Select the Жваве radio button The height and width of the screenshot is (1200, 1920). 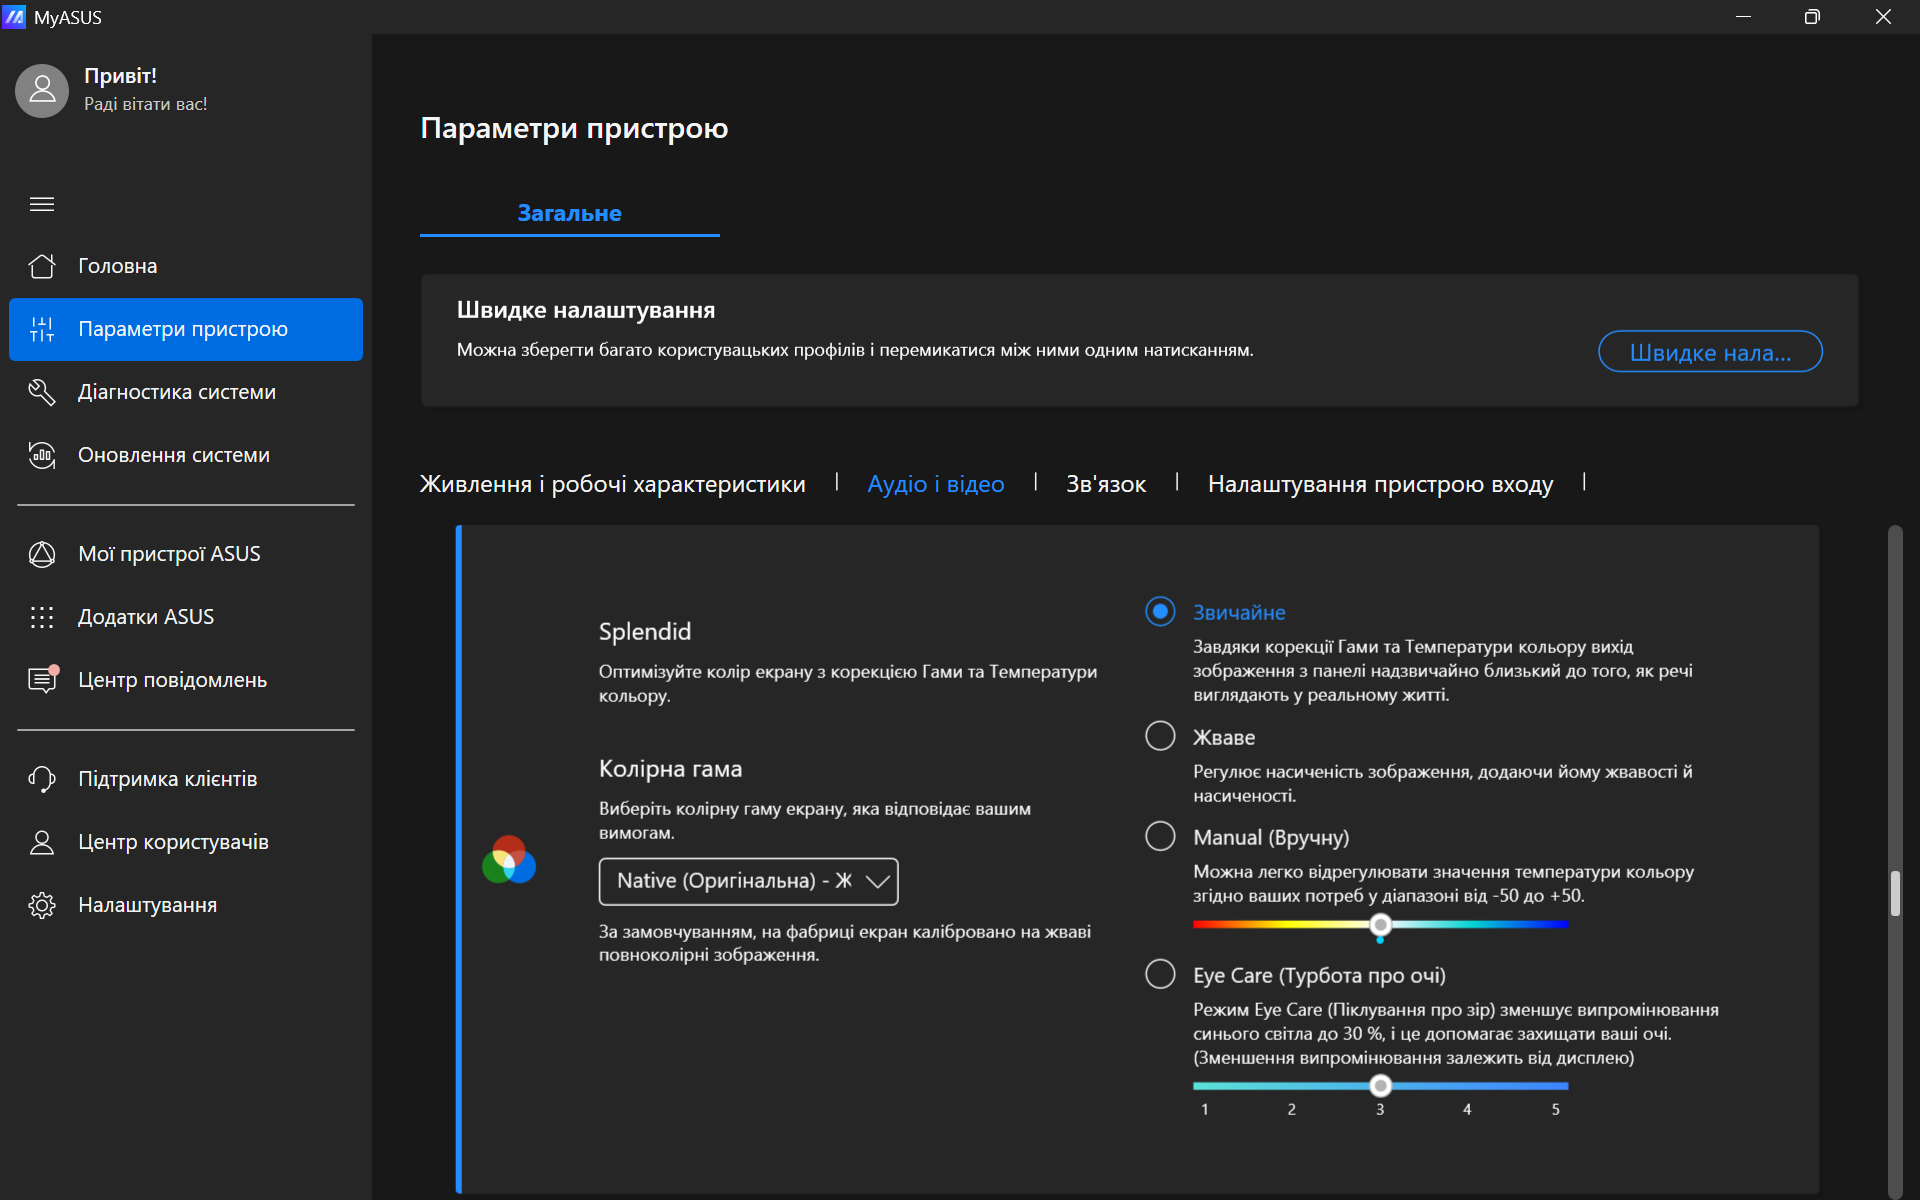[x=1160, y=736]
